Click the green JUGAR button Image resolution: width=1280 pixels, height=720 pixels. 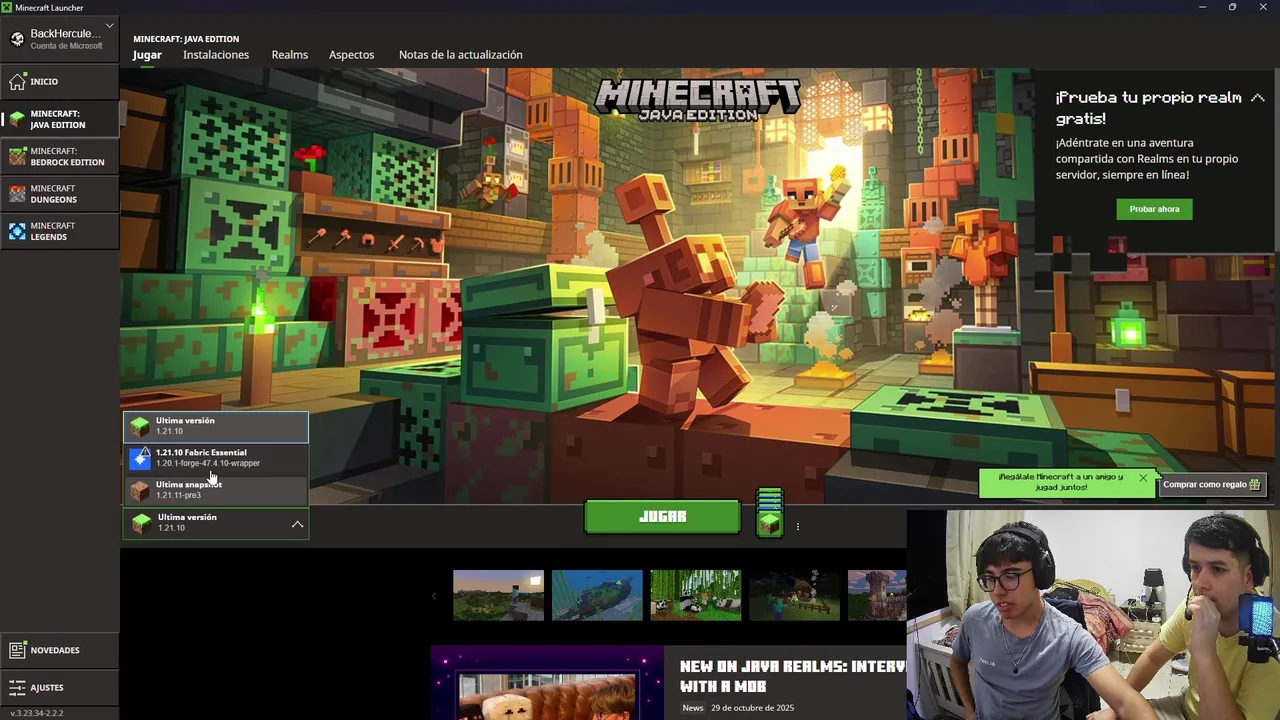coord(663,517)
